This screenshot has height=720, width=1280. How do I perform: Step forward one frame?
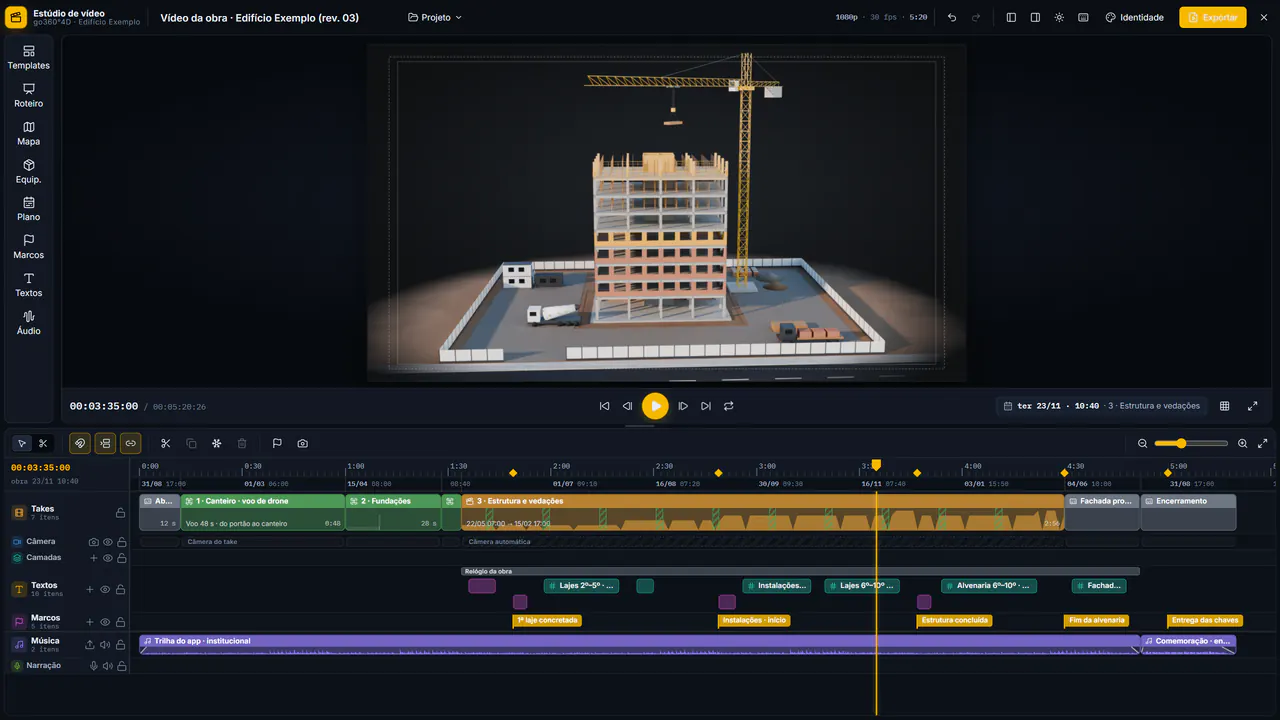pyautogui.click(x=683, y=406)
